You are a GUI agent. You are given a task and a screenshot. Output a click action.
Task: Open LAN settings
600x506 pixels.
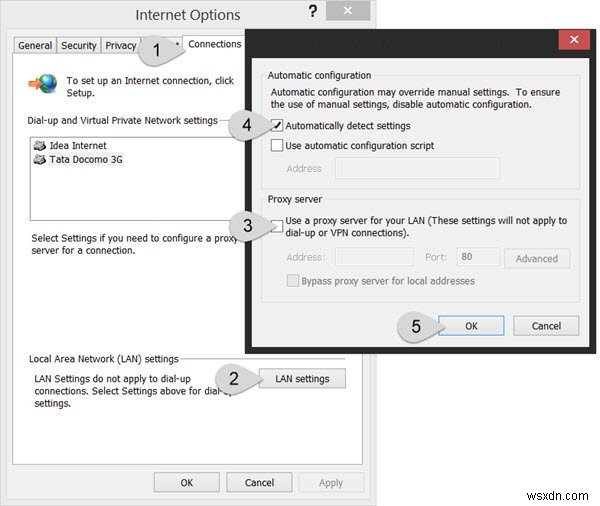pyautogui.click(x=302, y=379)
